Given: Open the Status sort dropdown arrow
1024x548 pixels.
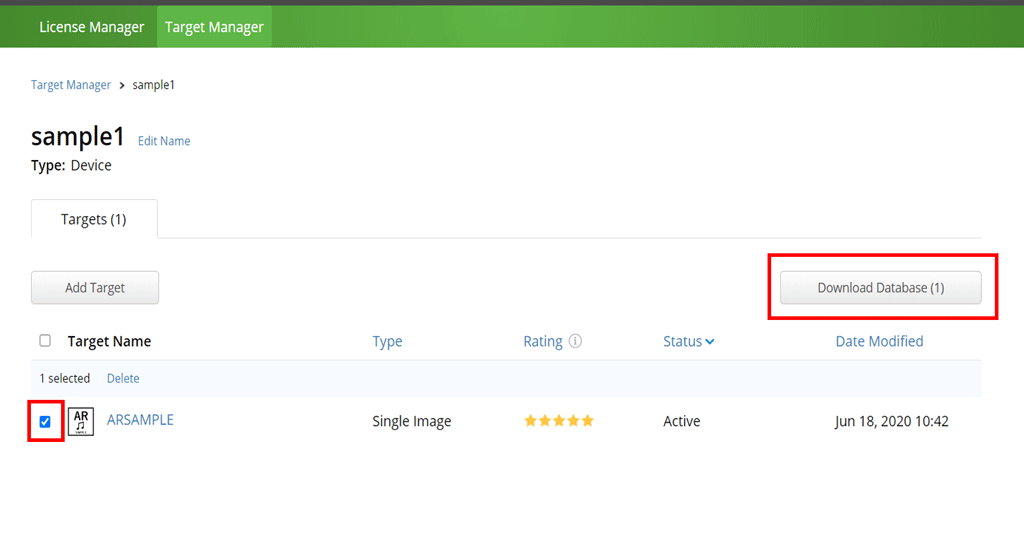Looking at the screenshot, I should coord(710,342).
